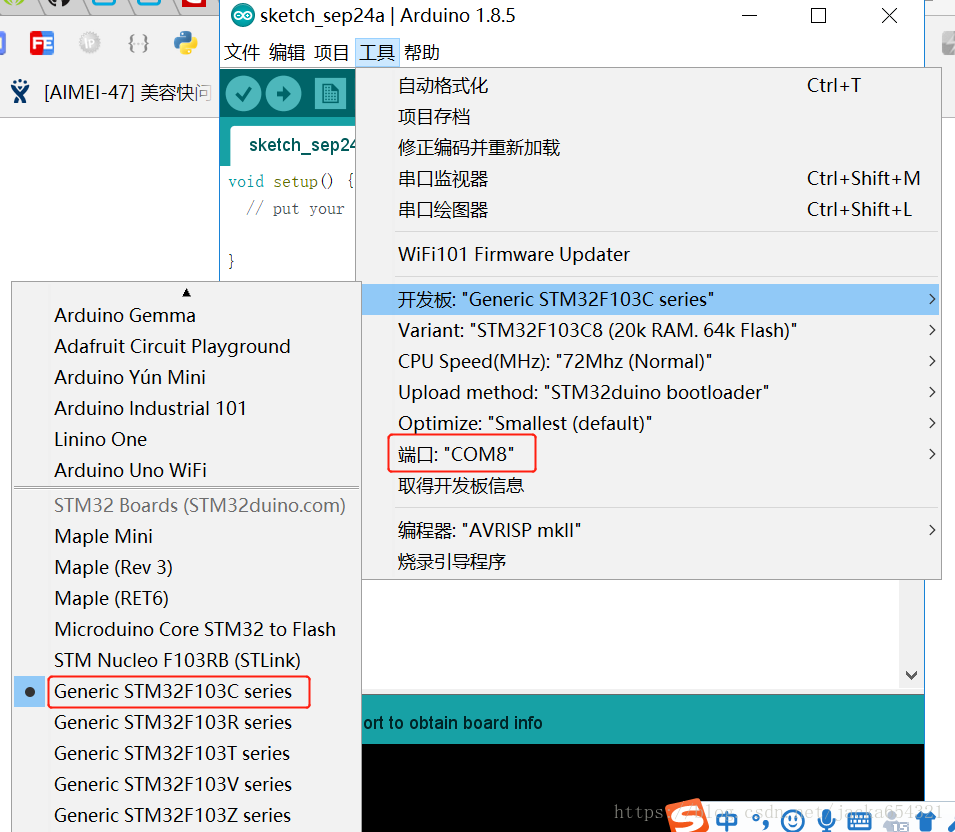This screenshot has width=955, height=832.
Task: Select the sketch_sep24a editor tab
Action: pos(292,145)
